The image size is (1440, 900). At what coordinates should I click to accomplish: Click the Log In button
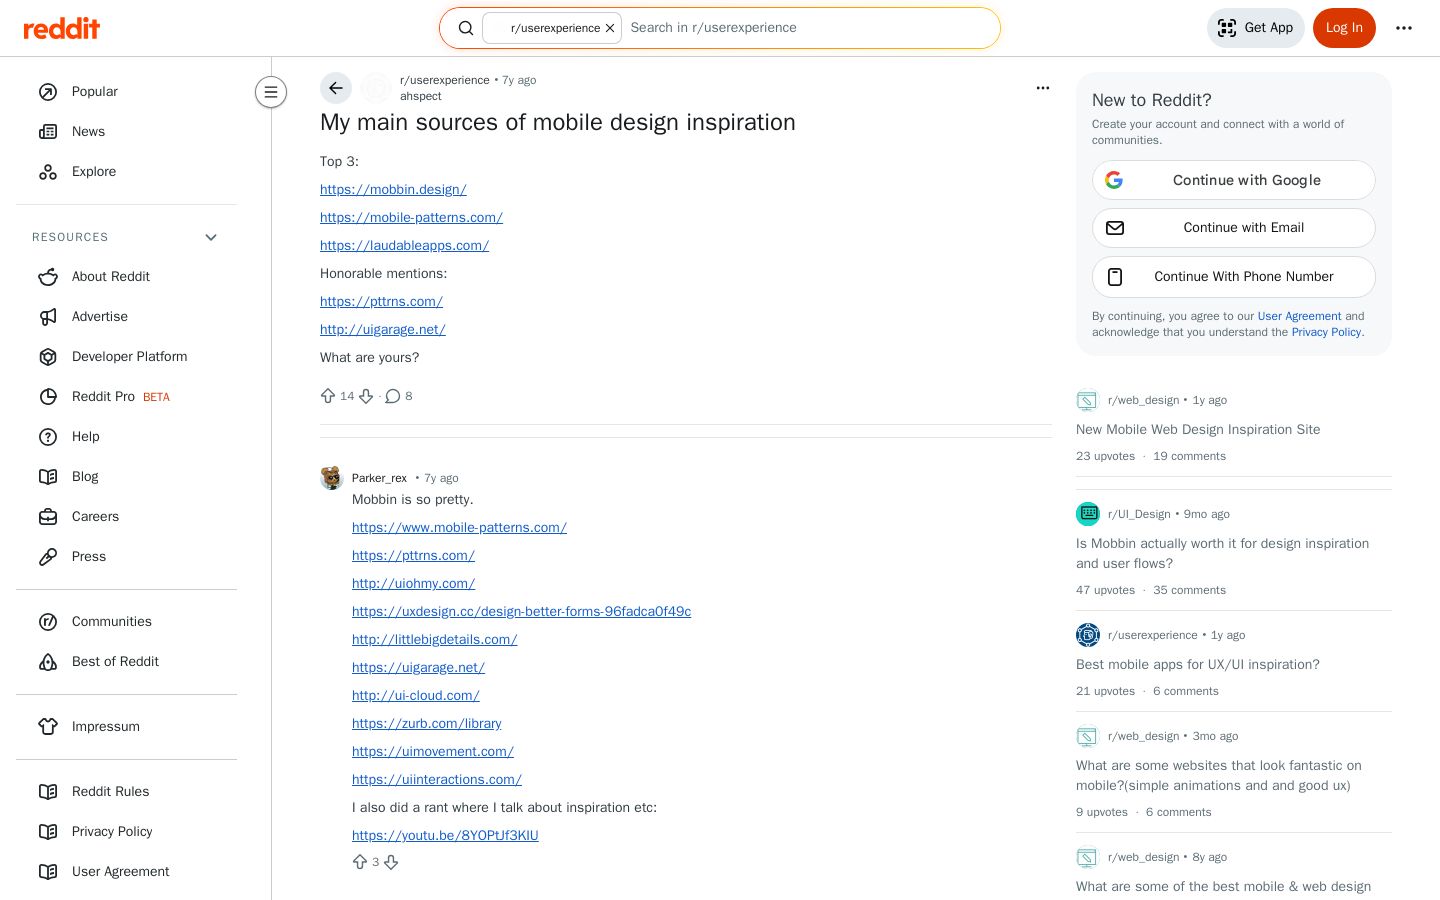pos(1344,28)
